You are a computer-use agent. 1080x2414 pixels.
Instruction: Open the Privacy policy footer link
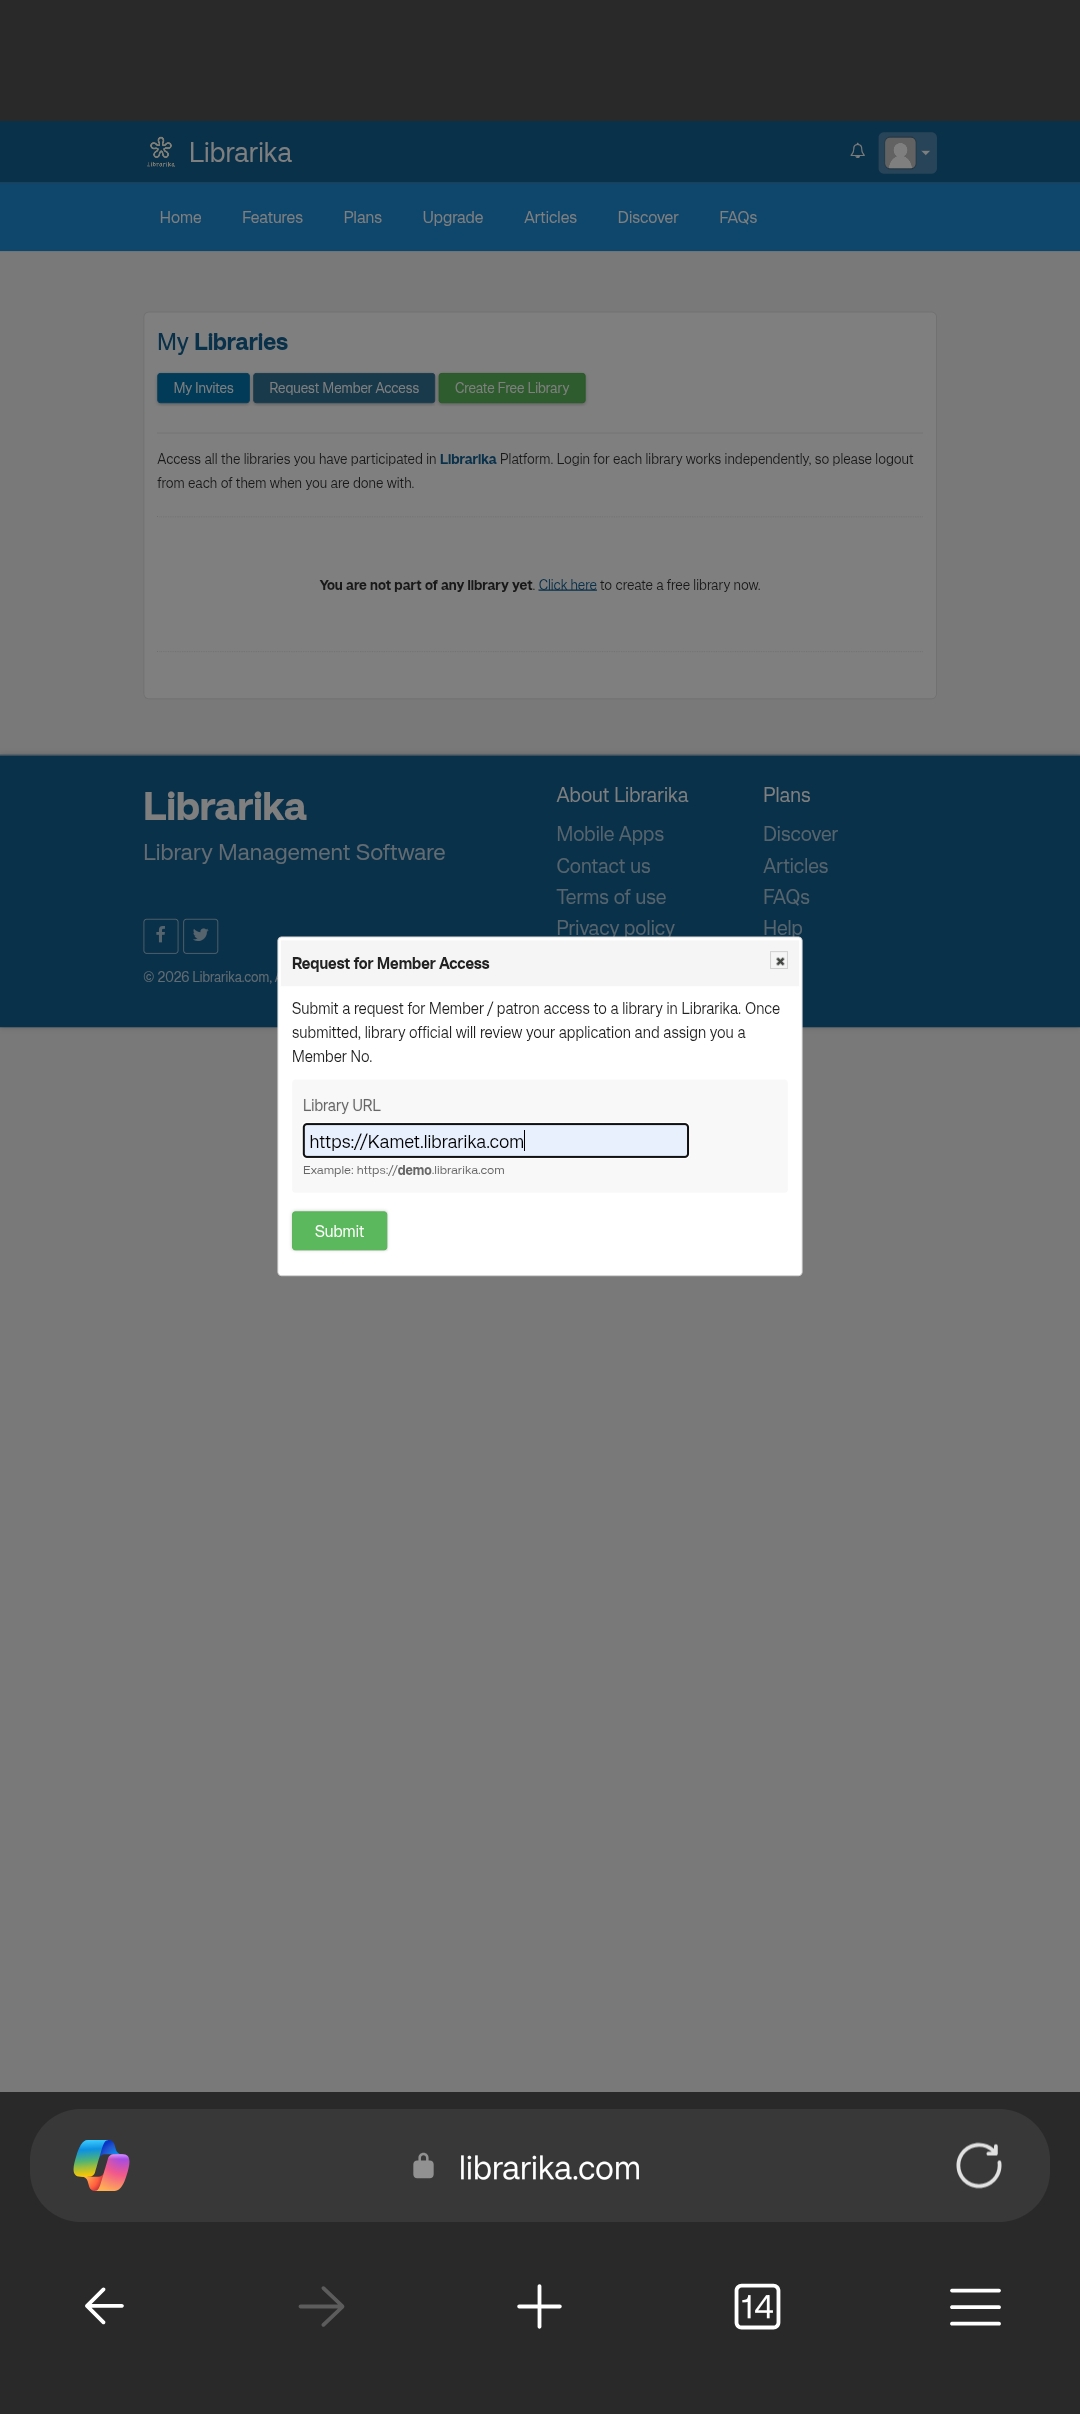615,927
